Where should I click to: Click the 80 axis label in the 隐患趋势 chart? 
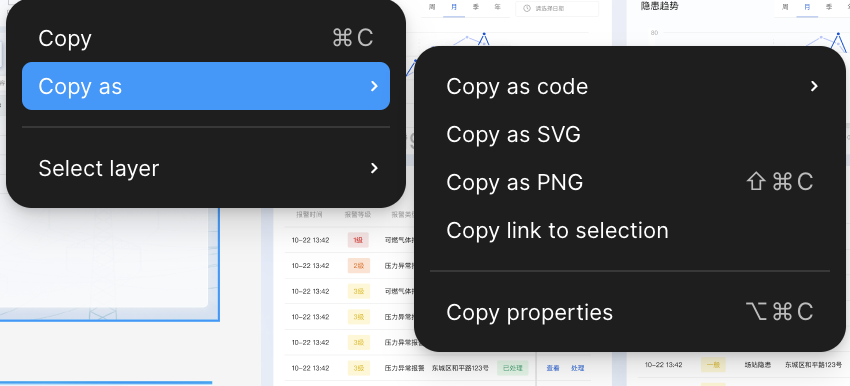(654, 33)
